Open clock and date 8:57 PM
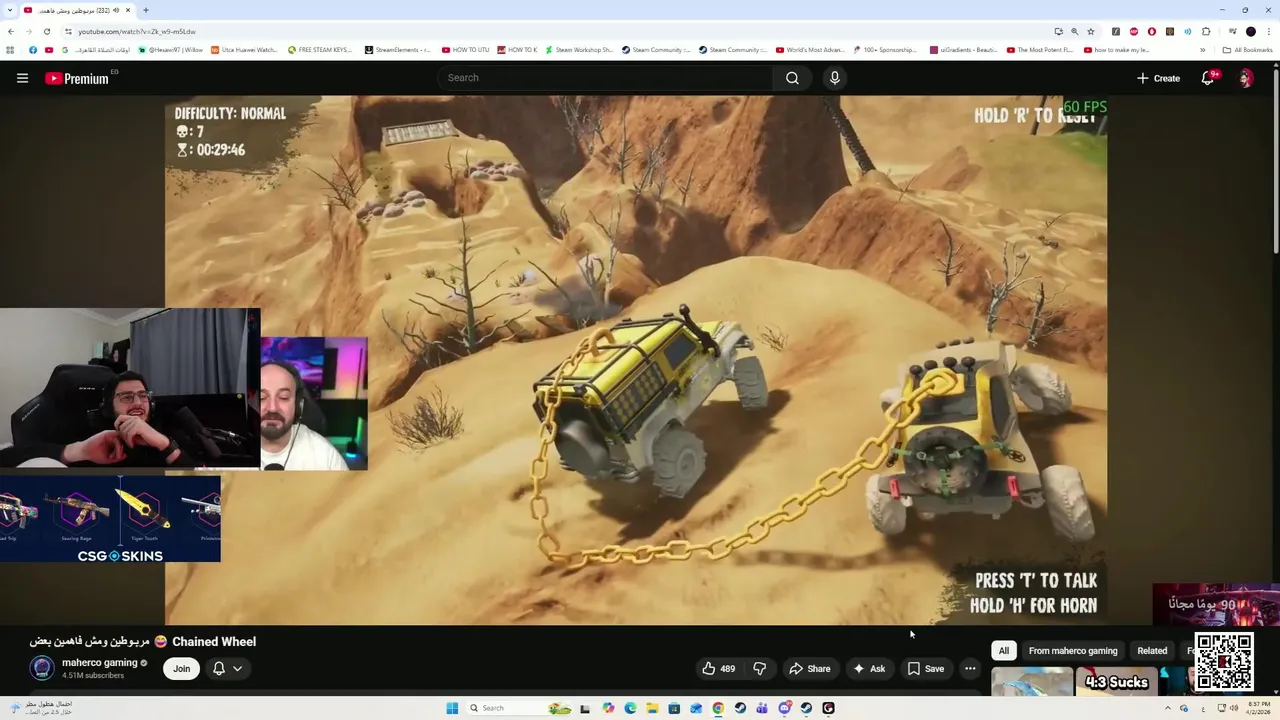 click(x=1258, y=708)
